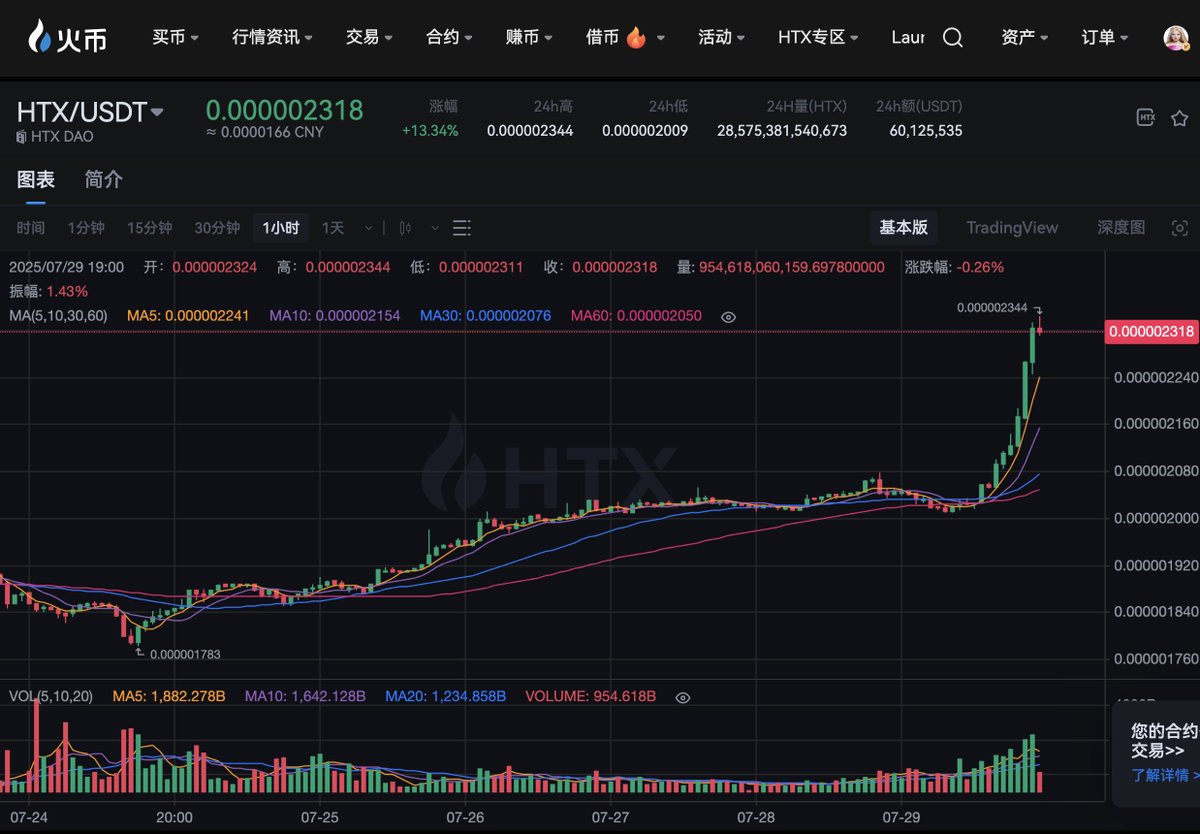1200x834 pixels.
Task: Switch to the 图表 chart tab
Action: pyautogui.click(x=36, y=180)
